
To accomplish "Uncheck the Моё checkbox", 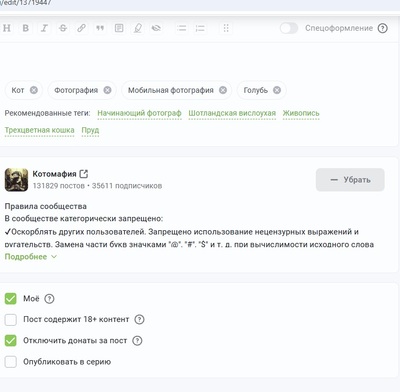I will coord(11,299).
